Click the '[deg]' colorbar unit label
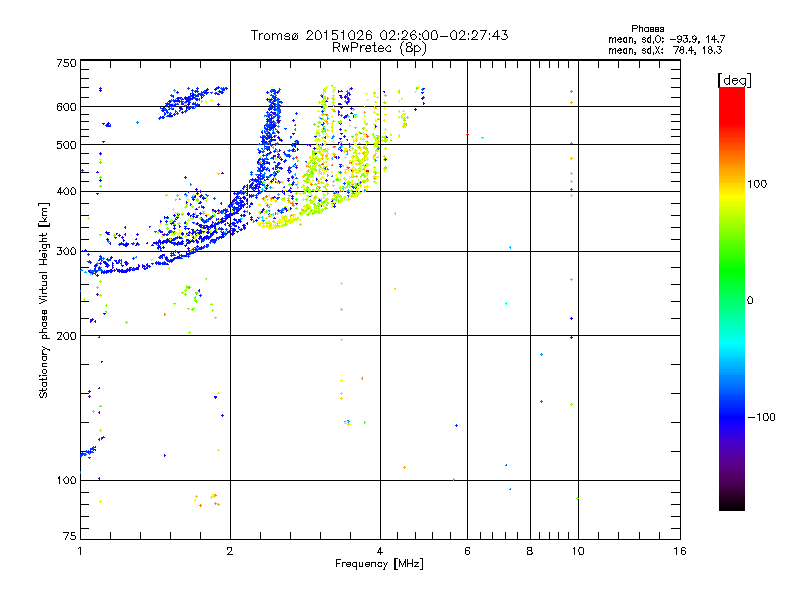The height and width of the screenshot is (600, 800). [x=734, y=80]
